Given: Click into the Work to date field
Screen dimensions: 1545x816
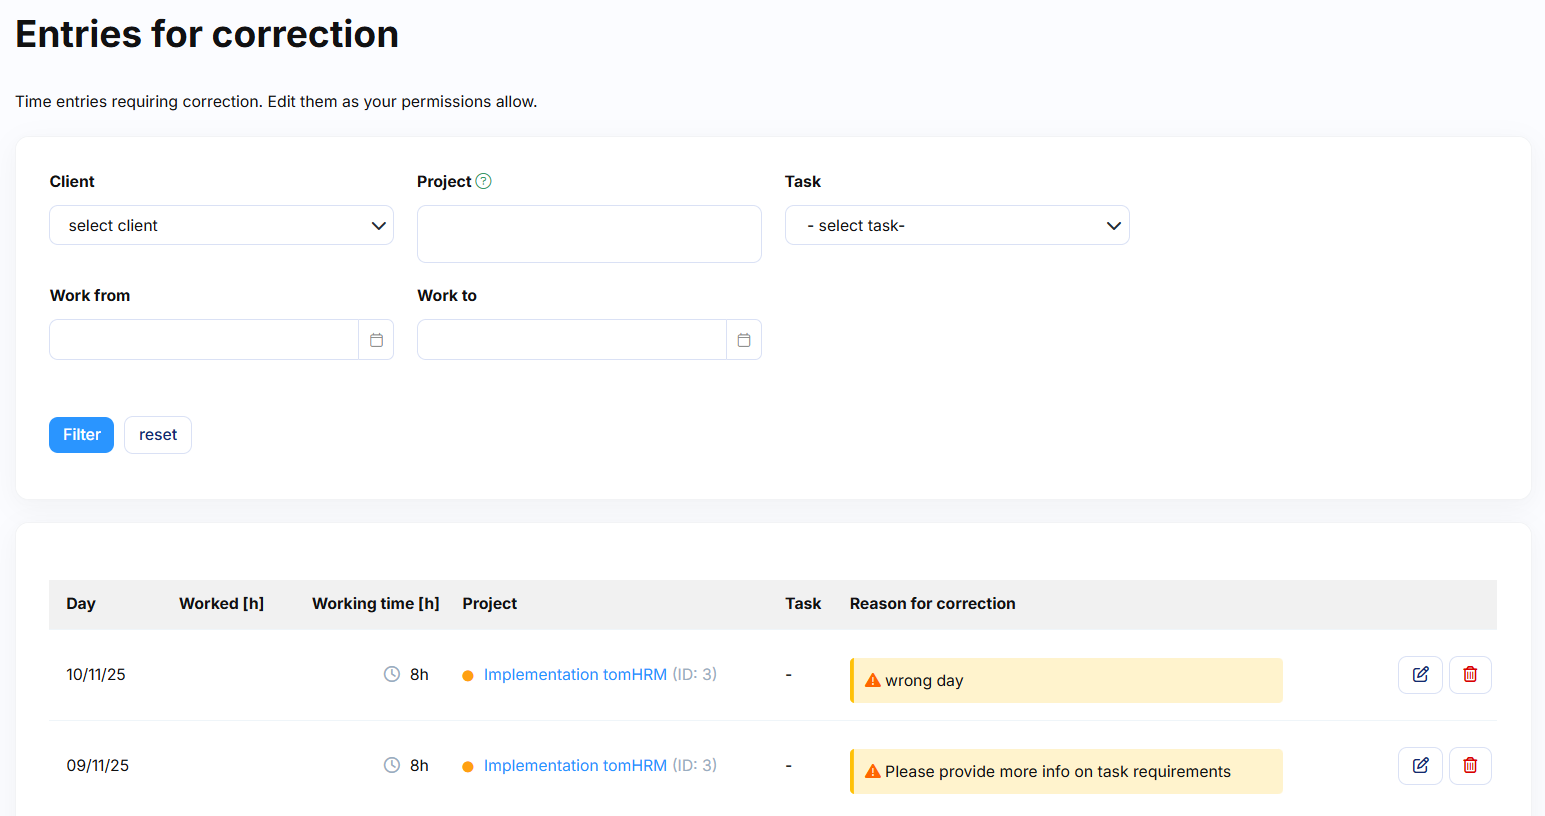Looking at the screenshot, I should pos(572,340).
